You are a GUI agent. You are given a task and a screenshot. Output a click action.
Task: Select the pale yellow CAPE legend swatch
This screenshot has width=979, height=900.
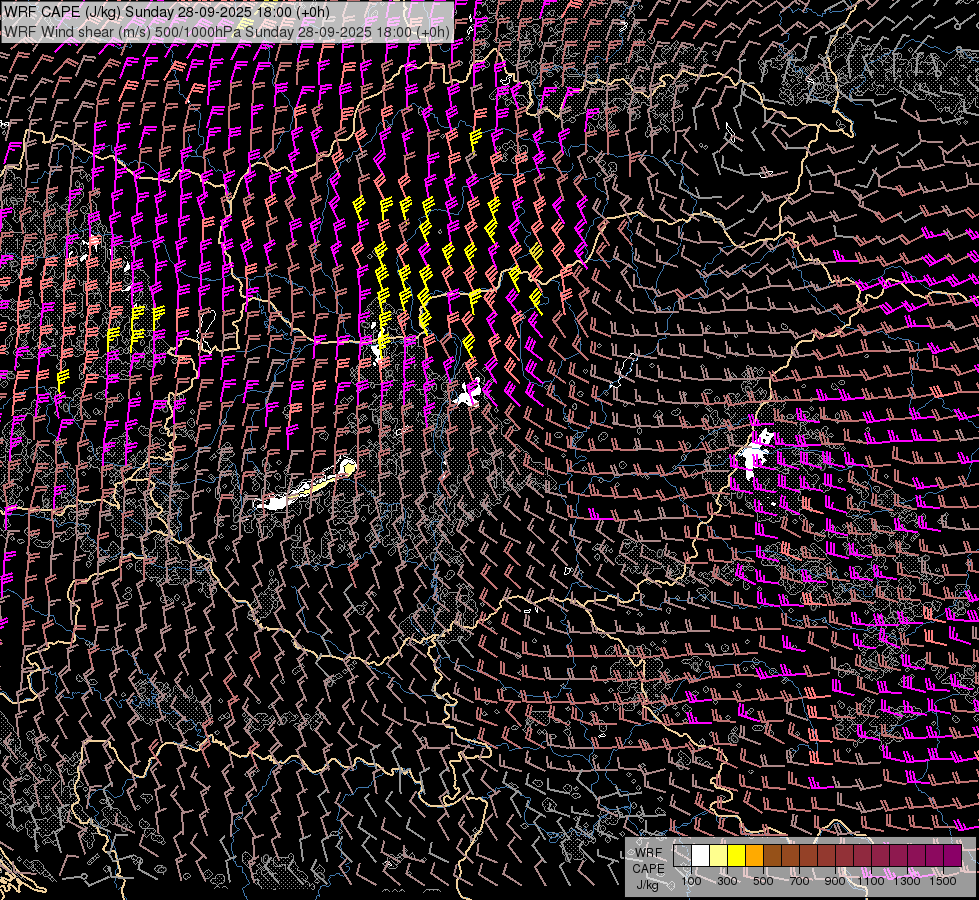pyautogui.click(x=719, y=855)
